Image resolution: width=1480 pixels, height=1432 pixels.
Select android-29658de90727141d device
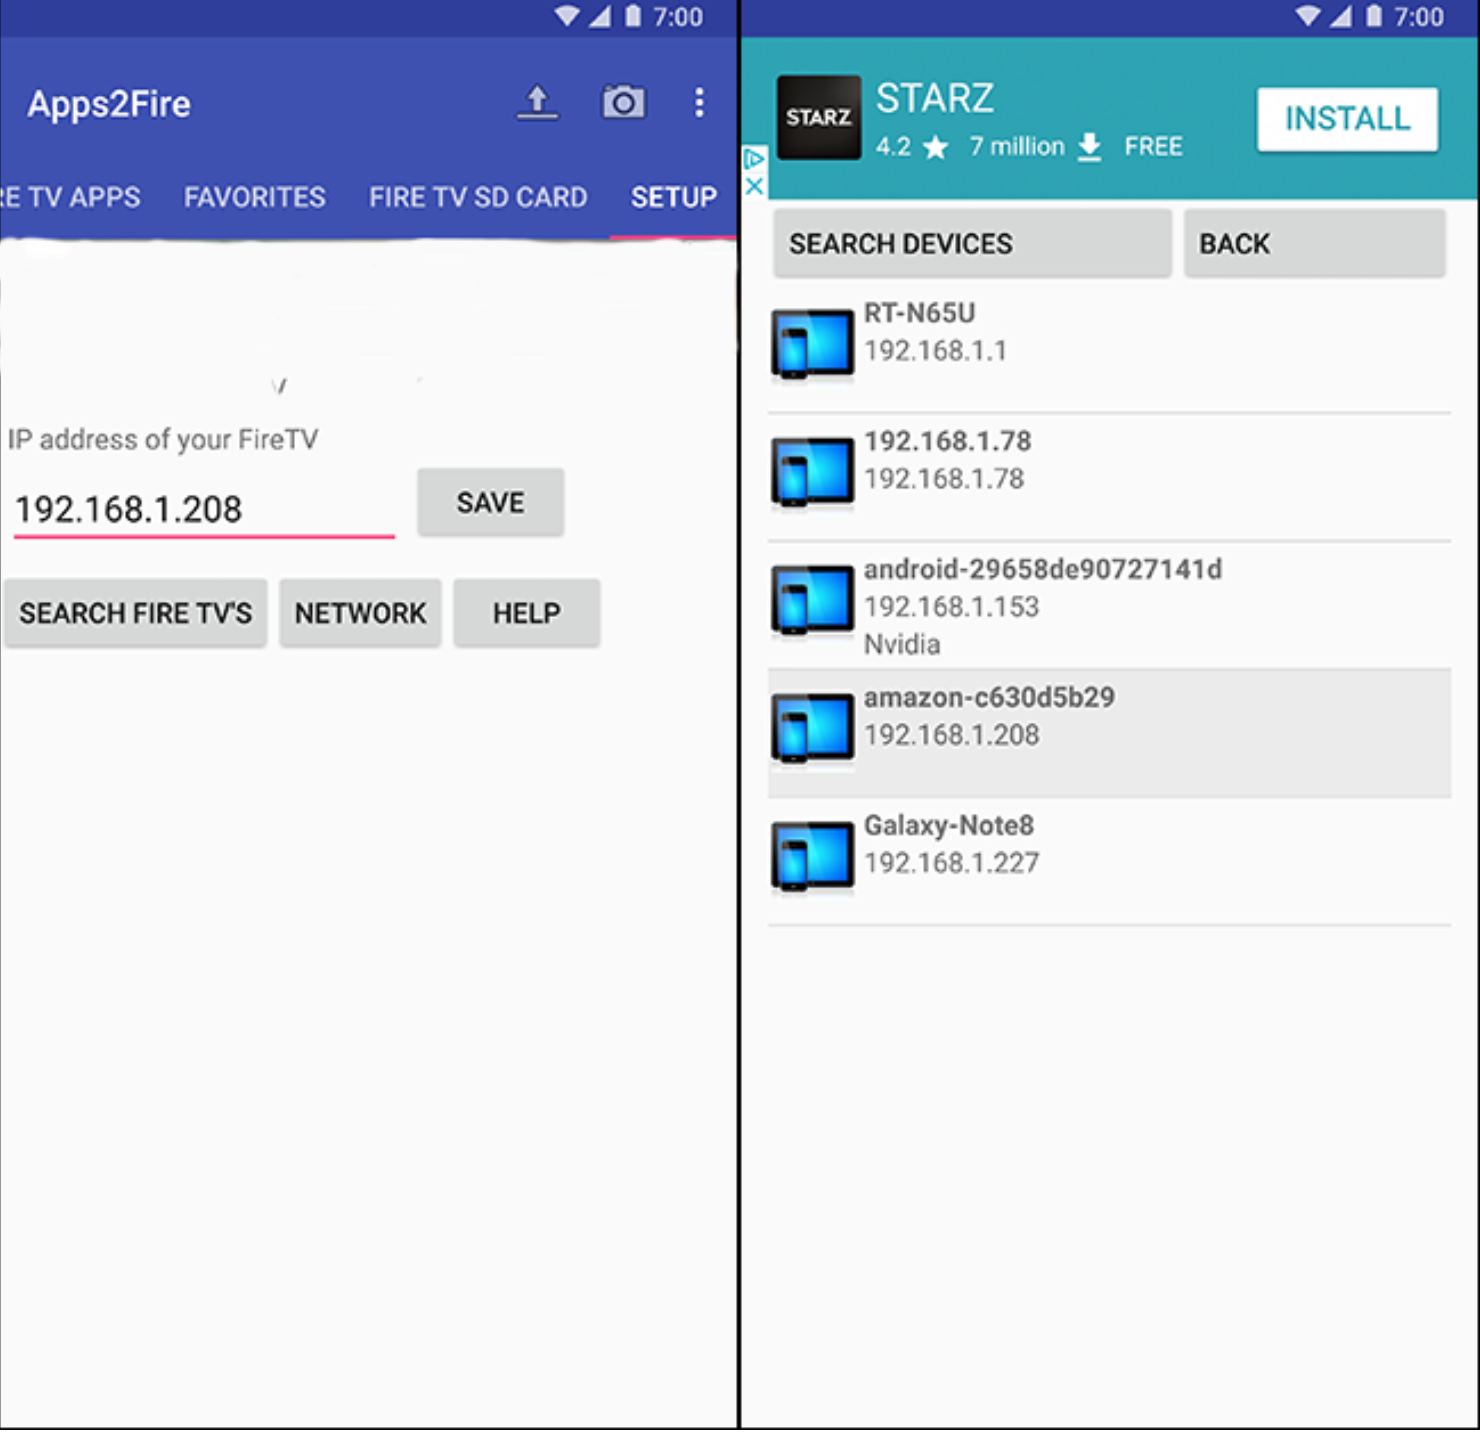[x=1109, y=605]
